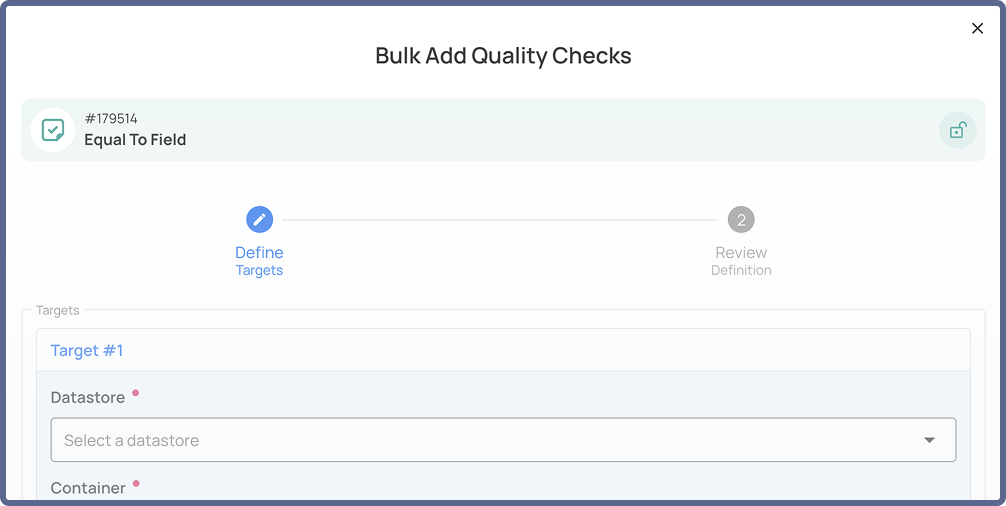The width and height of the screenshot is (1006, 506).
Task: Click the grey step 2 circle
Action: click(x=741, y=220)
